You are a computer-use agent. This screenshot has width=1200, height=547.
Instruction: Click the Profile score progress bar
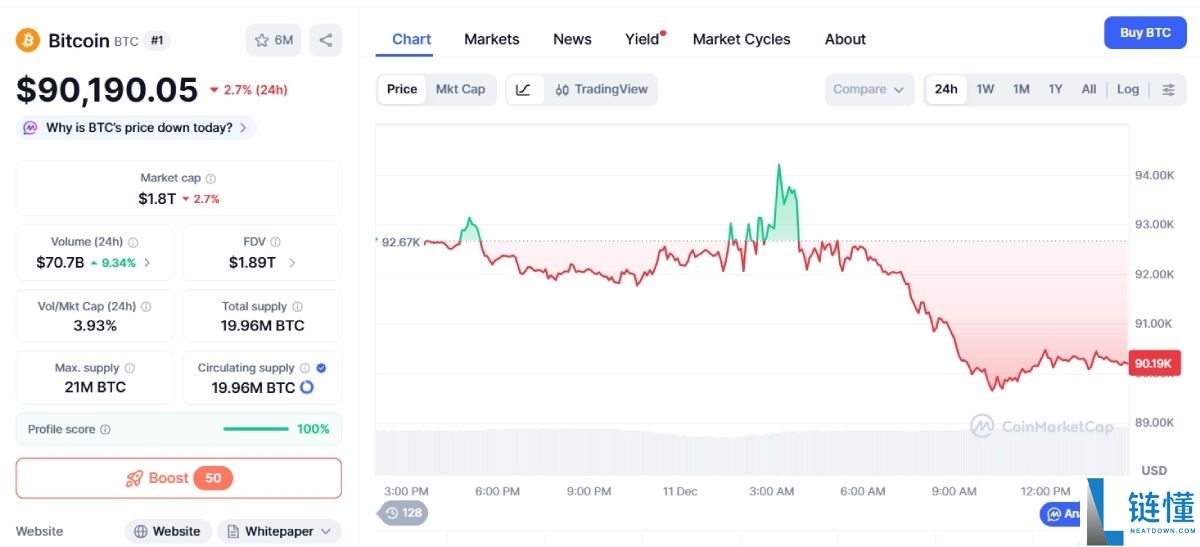[256, 429]
